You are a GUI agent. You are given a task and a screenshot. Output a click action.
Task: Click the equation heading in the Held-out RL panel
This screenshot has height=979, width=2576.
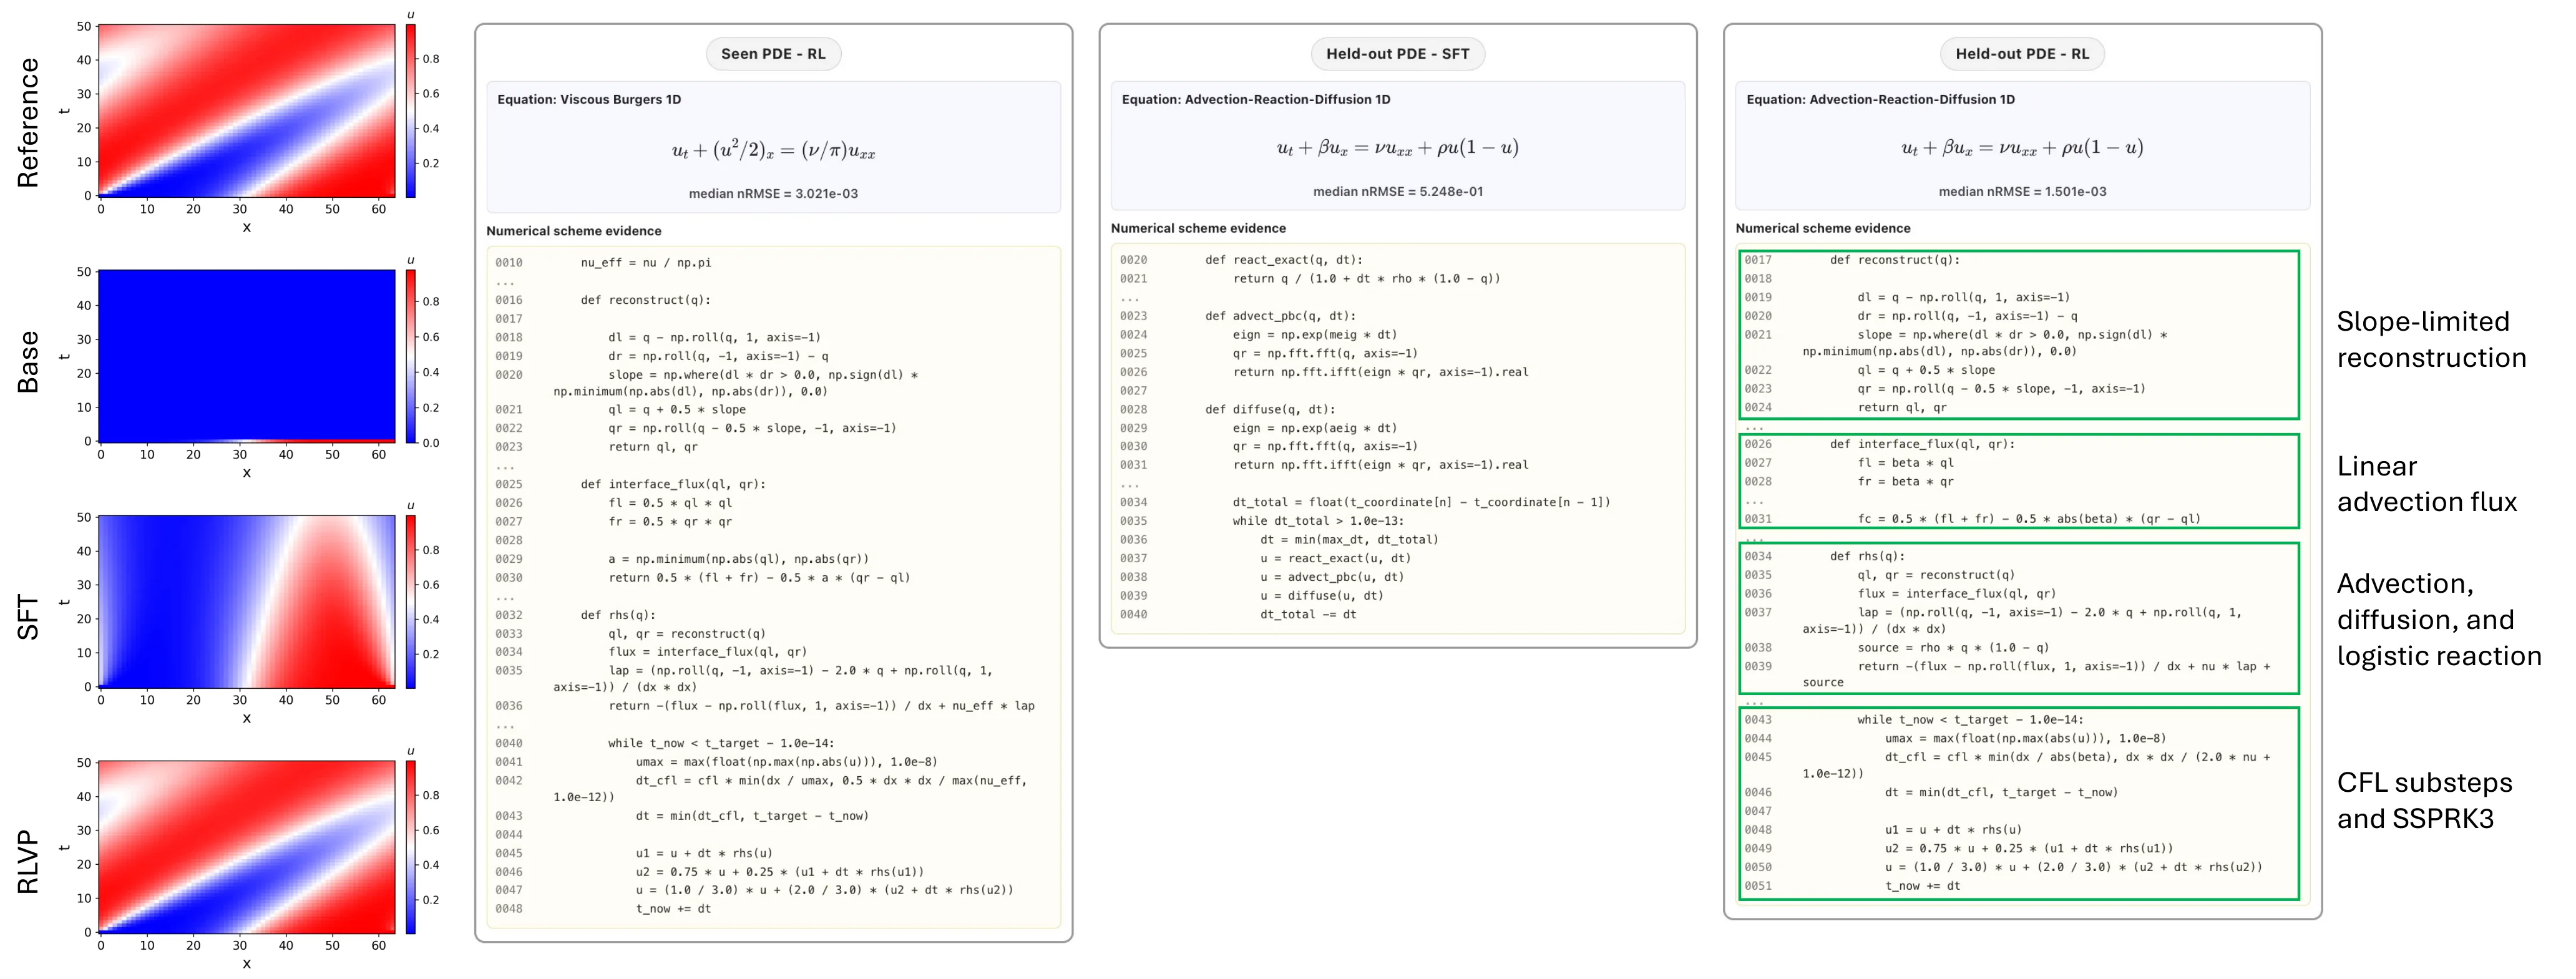click(x=1880, y=100)
